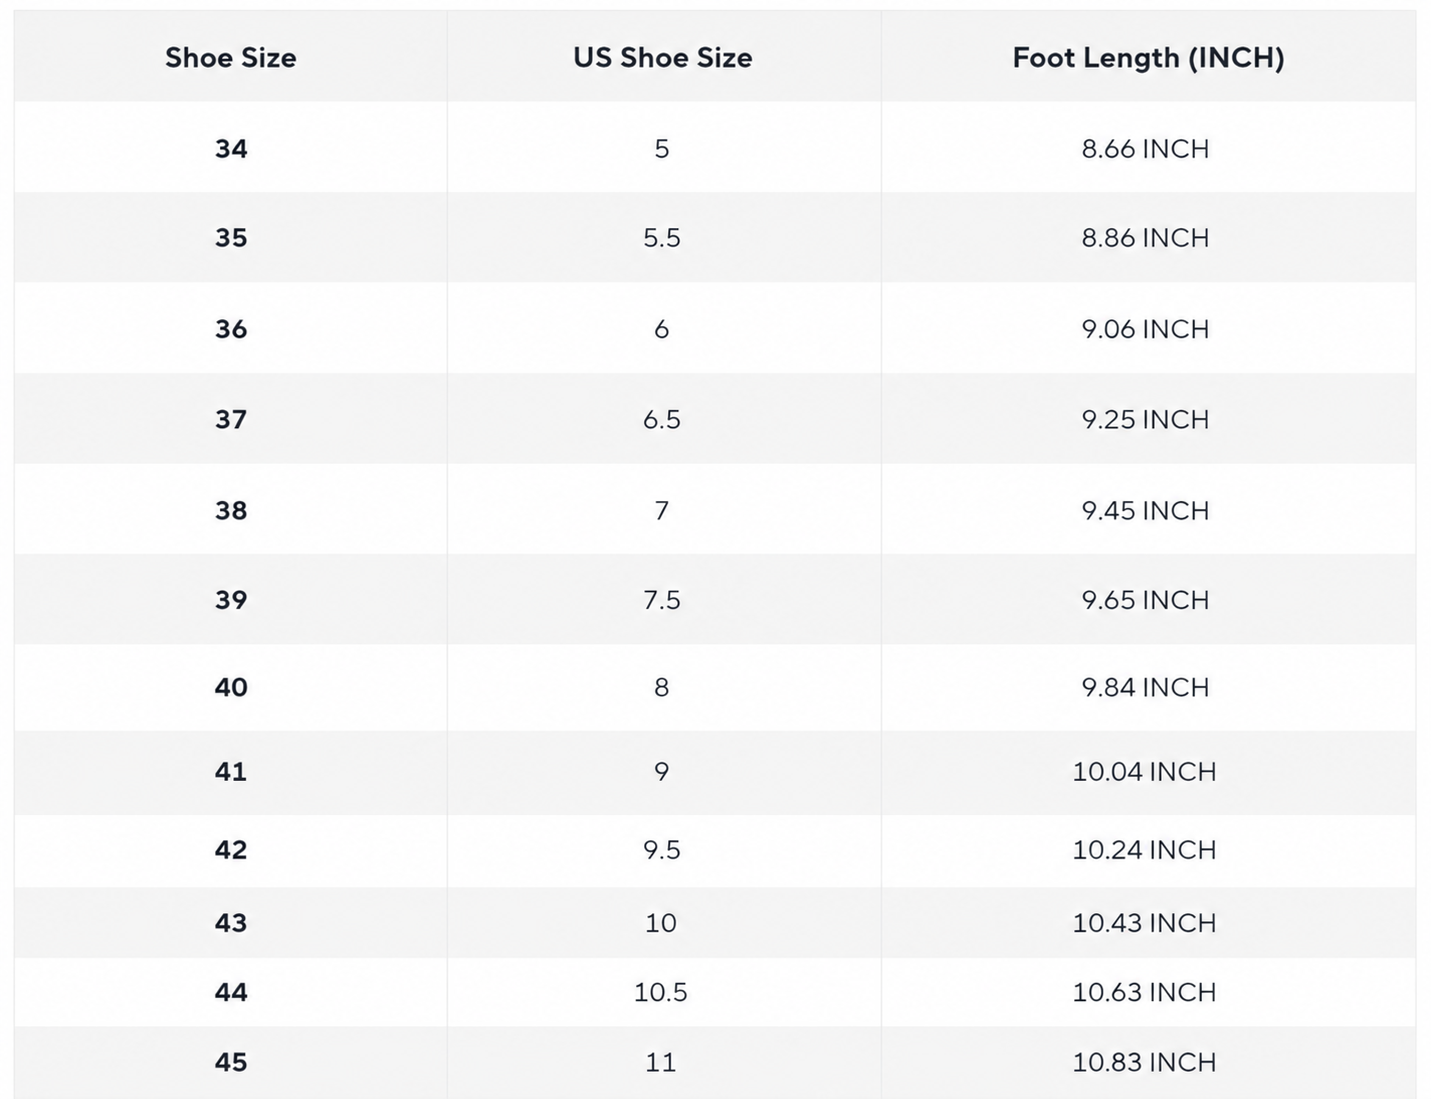This screenshot has height=1099, width=1431.
Task: Select shoe size 34 cell
Action: (x=231, y=149)
